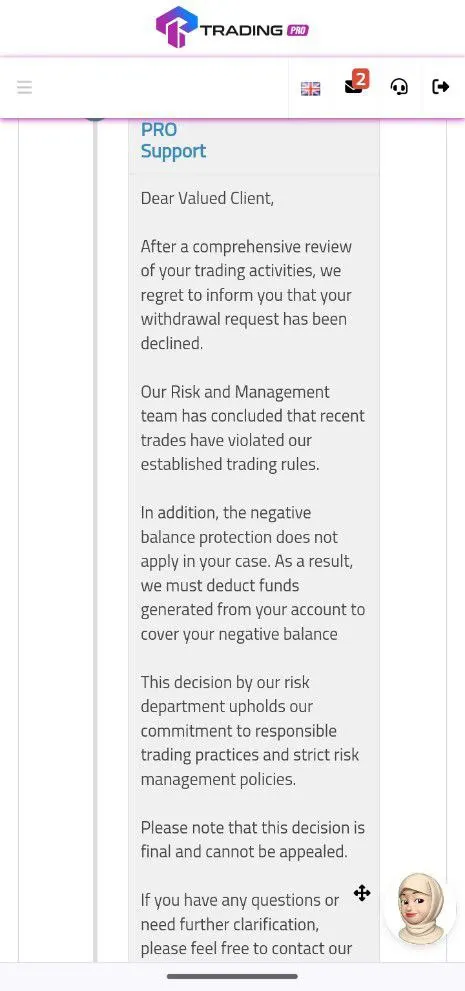Change language via the UK flag
Image resolution: width=465 pixels, height=991 pixels.
coord(310,88)
